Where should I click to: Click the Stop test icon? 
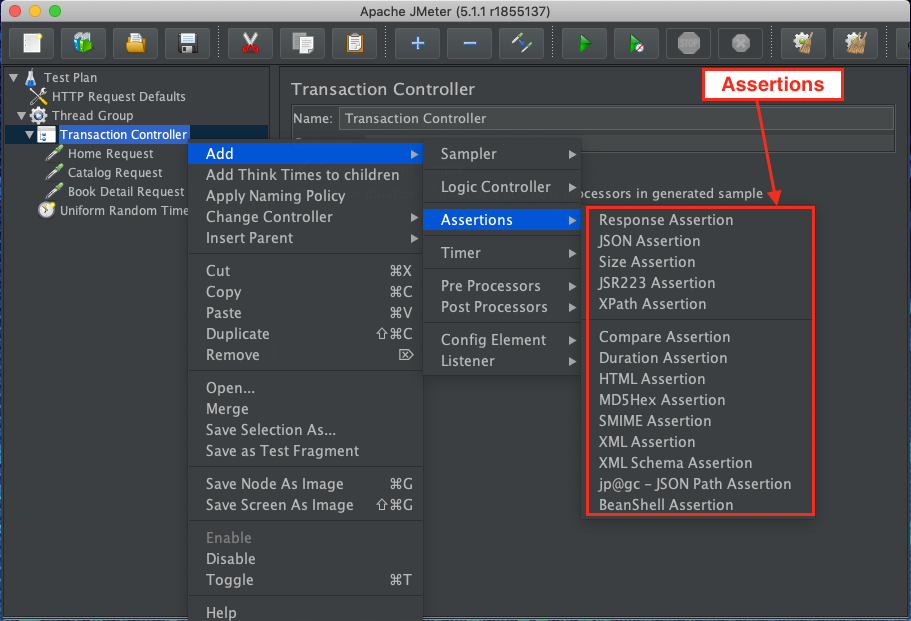tap(688, 43)
